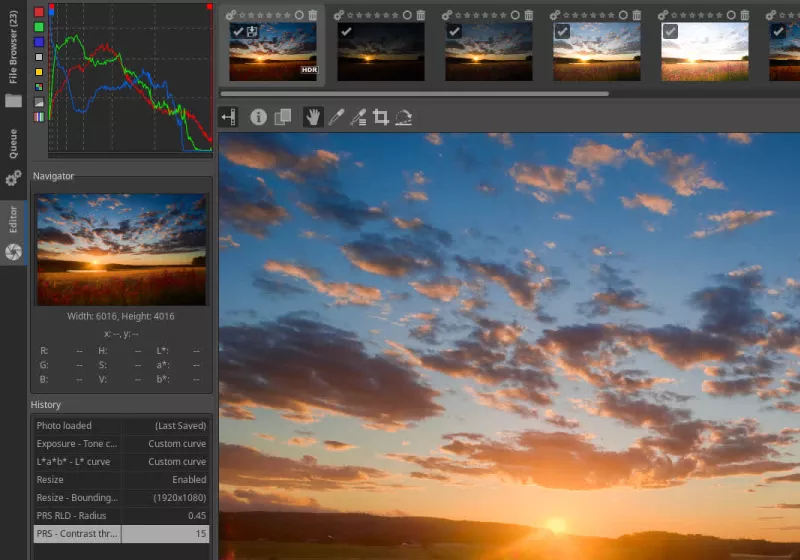The image size is (800, 560).
Task: Open the third filmstrip thumbnail
Action: coord(489,52)
